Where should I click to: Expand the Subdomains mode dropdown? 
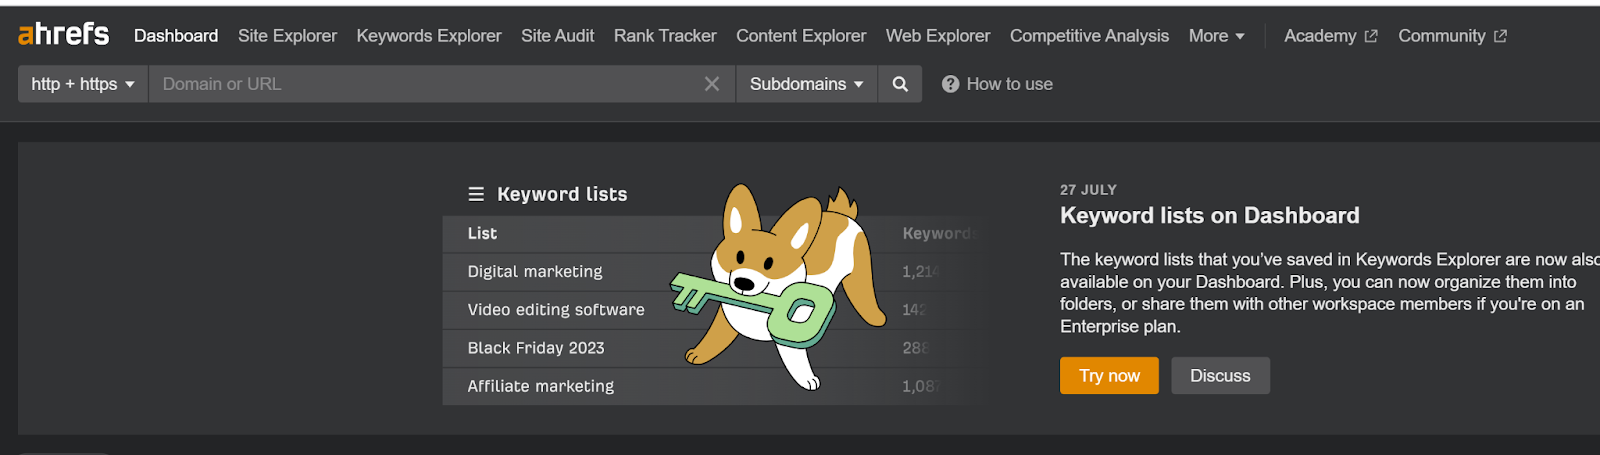tap(806, 84)
